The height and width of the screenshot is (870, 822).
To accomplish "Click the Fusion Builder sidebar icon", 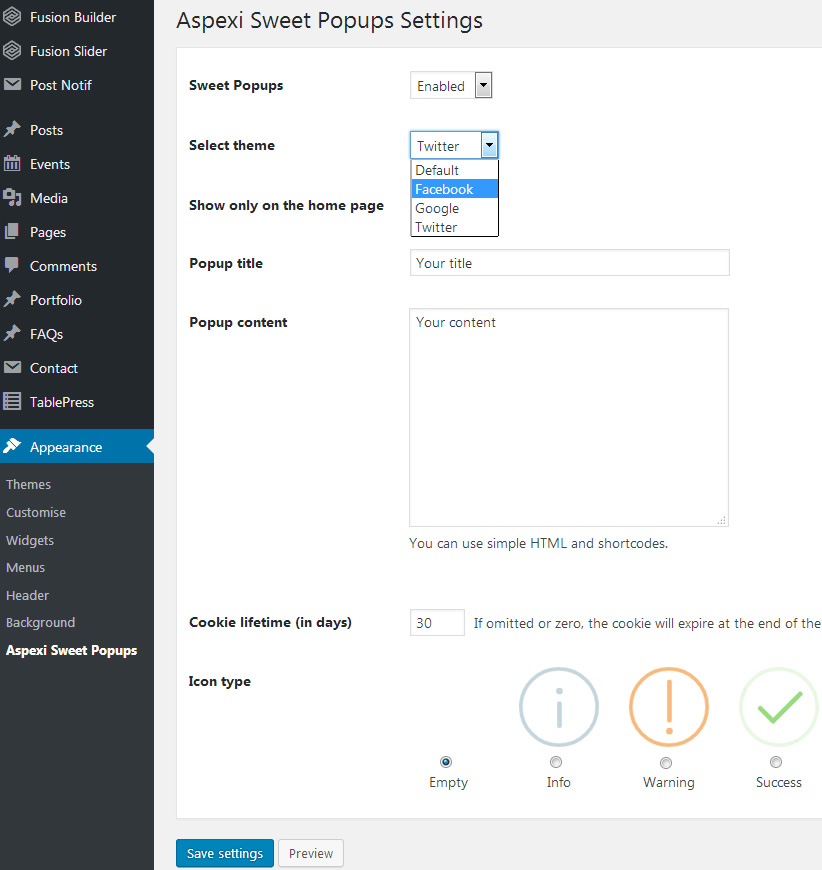I will 12,17.
